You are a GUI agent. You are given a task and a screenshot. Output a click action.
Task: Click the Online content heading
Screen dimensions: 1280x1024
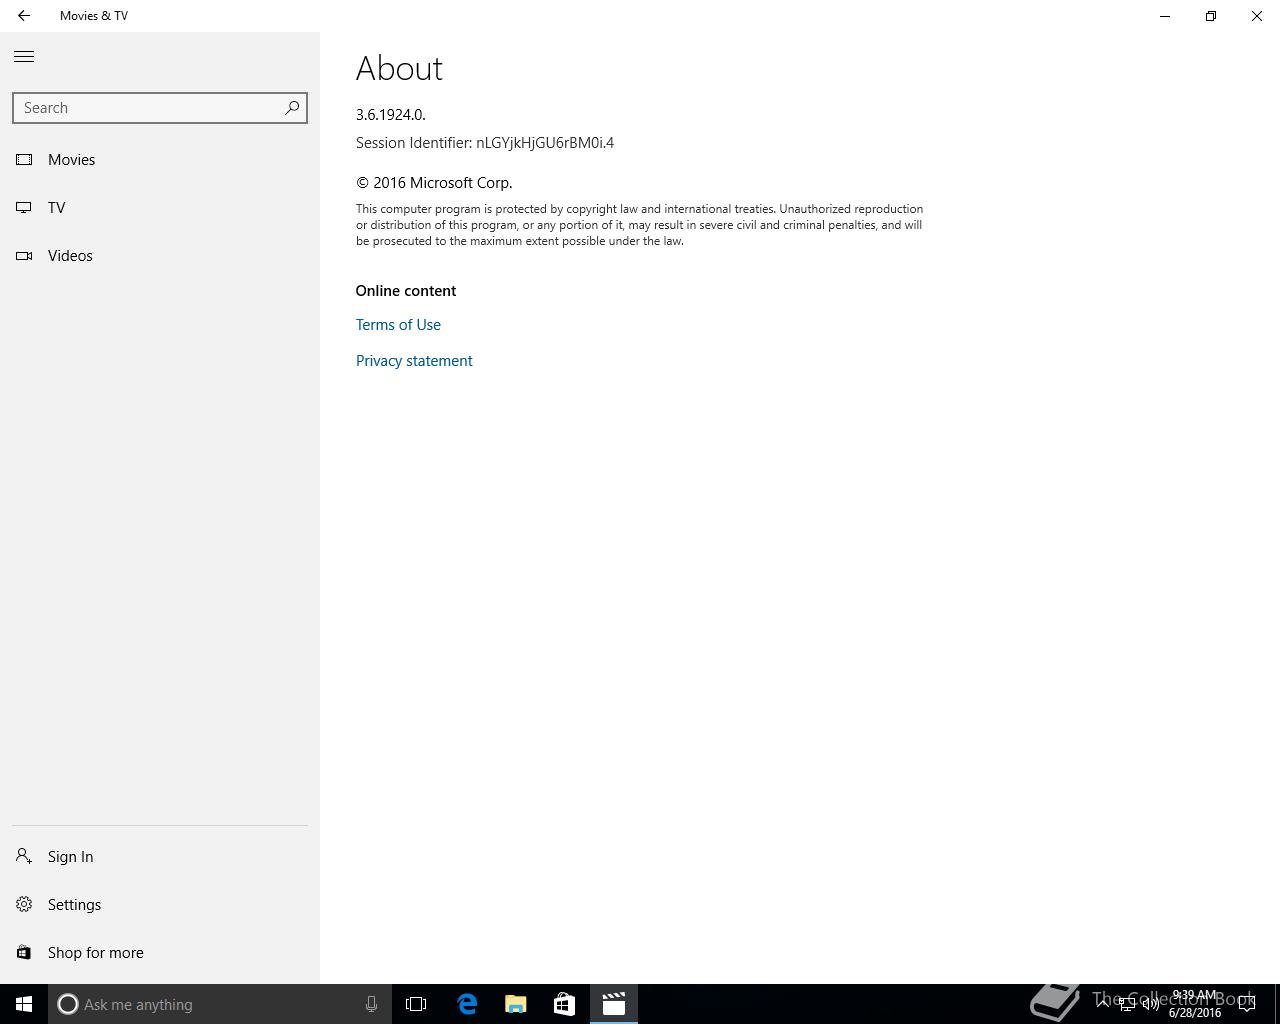406,291
